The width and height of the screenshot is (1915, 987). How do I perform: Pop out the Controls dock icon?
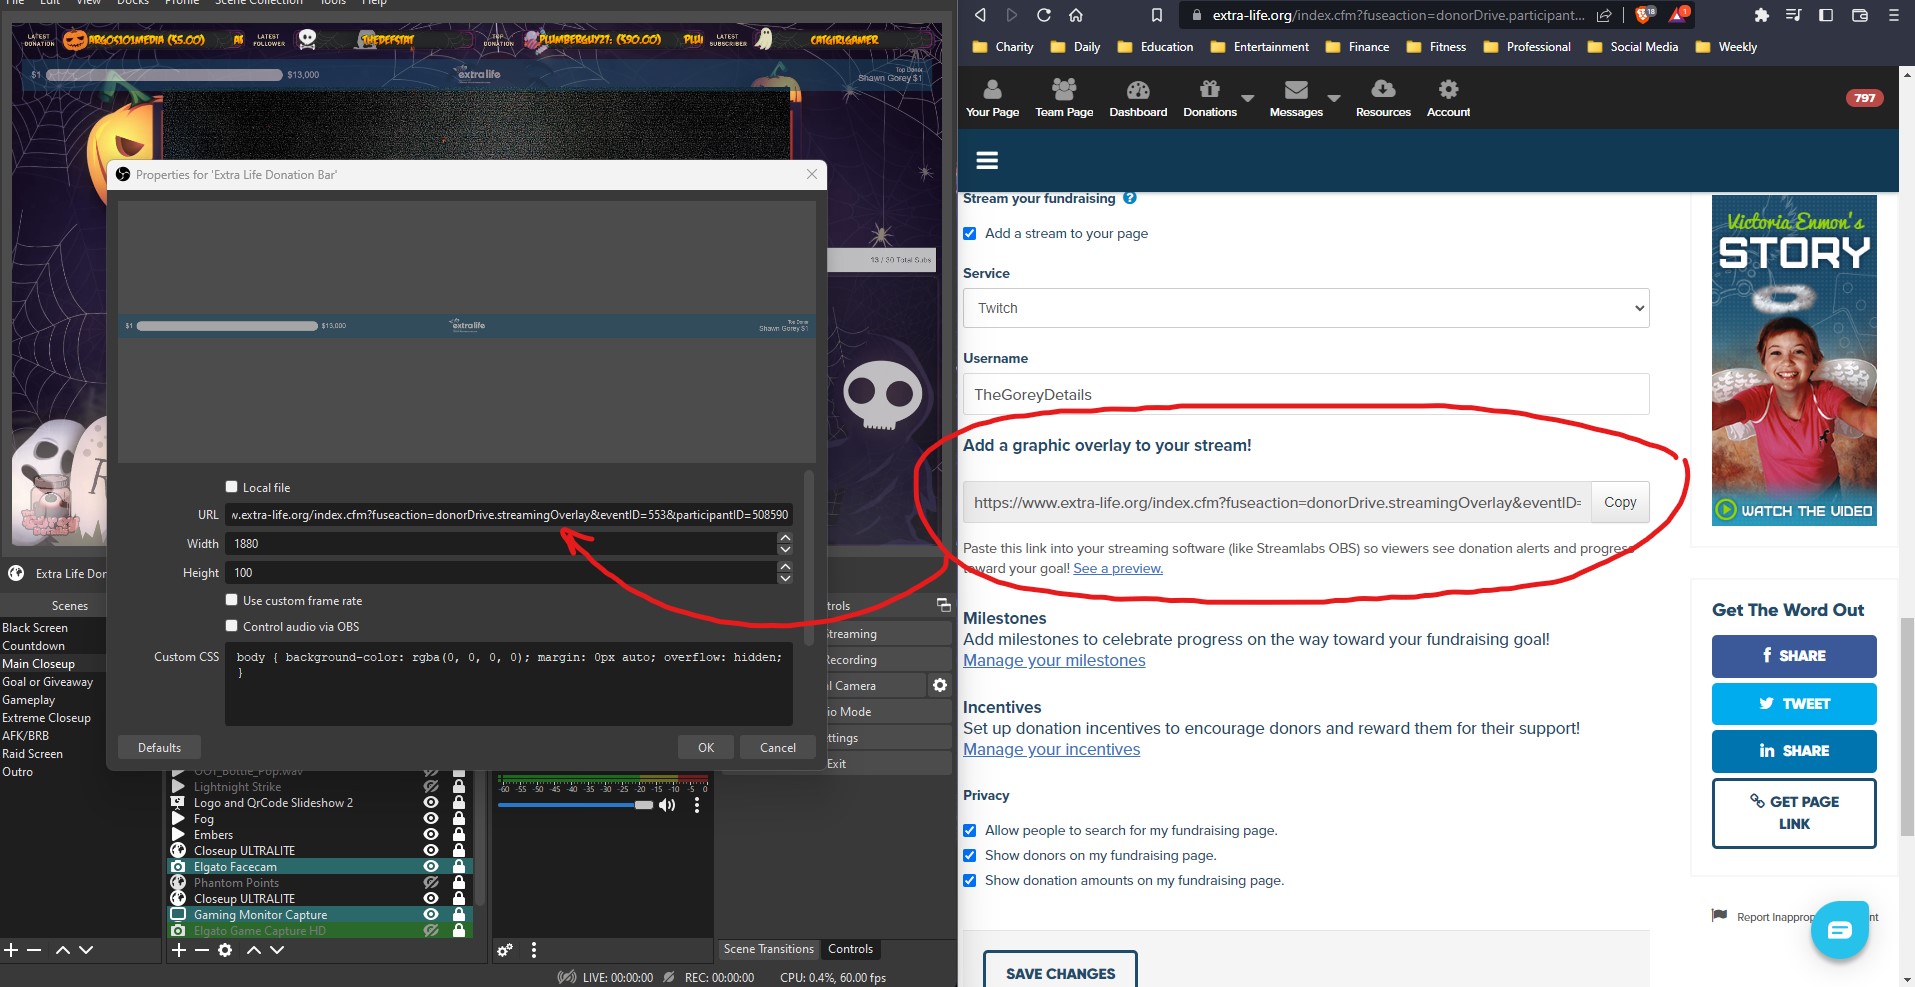coord(943,605)
